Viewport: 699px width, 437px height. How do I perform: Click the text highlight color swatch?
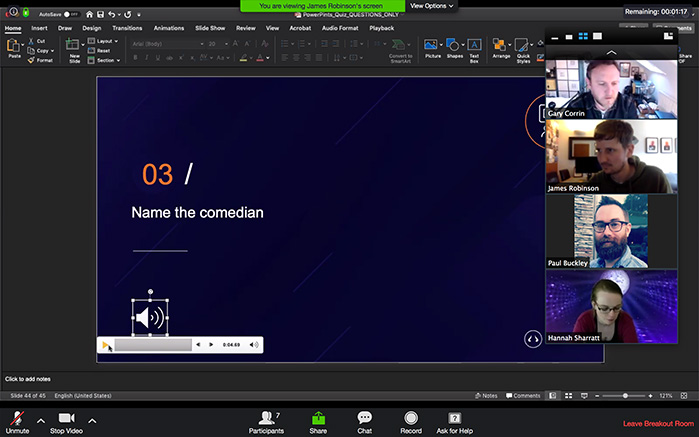tap(243, 58)
